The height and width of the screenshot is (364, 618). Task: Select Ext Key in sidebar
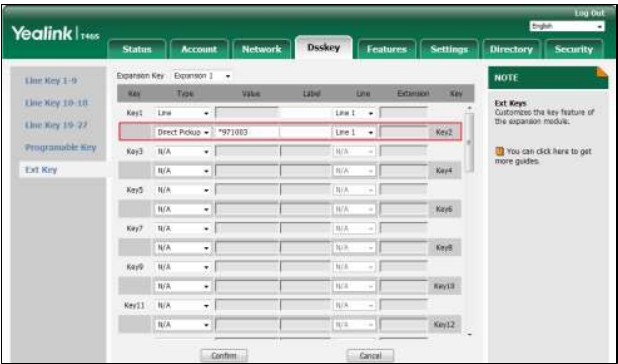41,170
